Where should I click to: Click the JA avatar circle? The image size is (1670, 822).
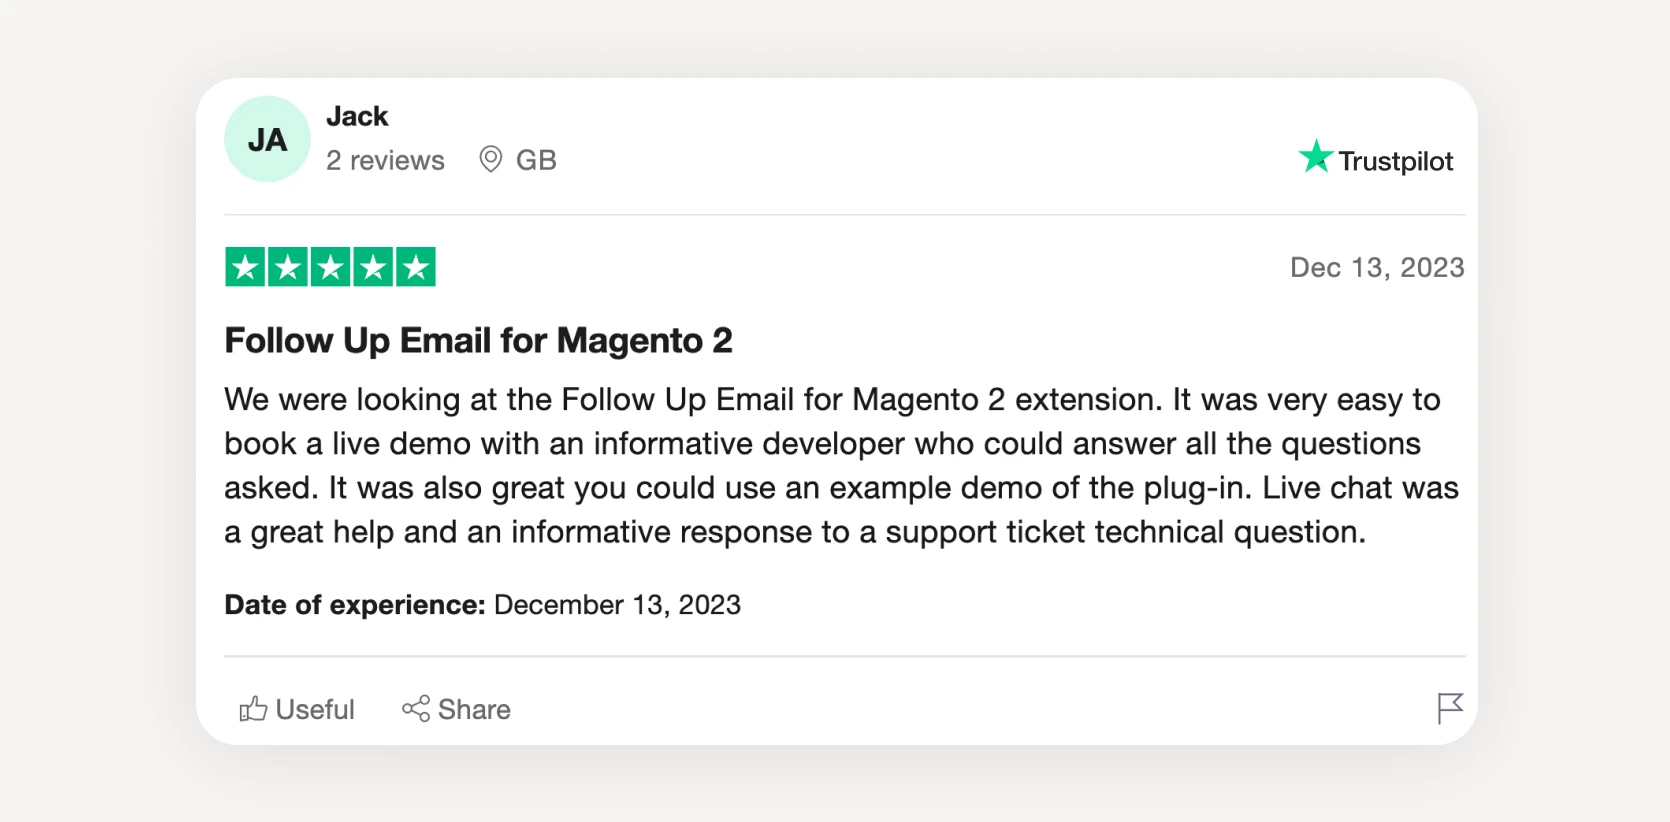pyautogui.click(x=267, y=139)
